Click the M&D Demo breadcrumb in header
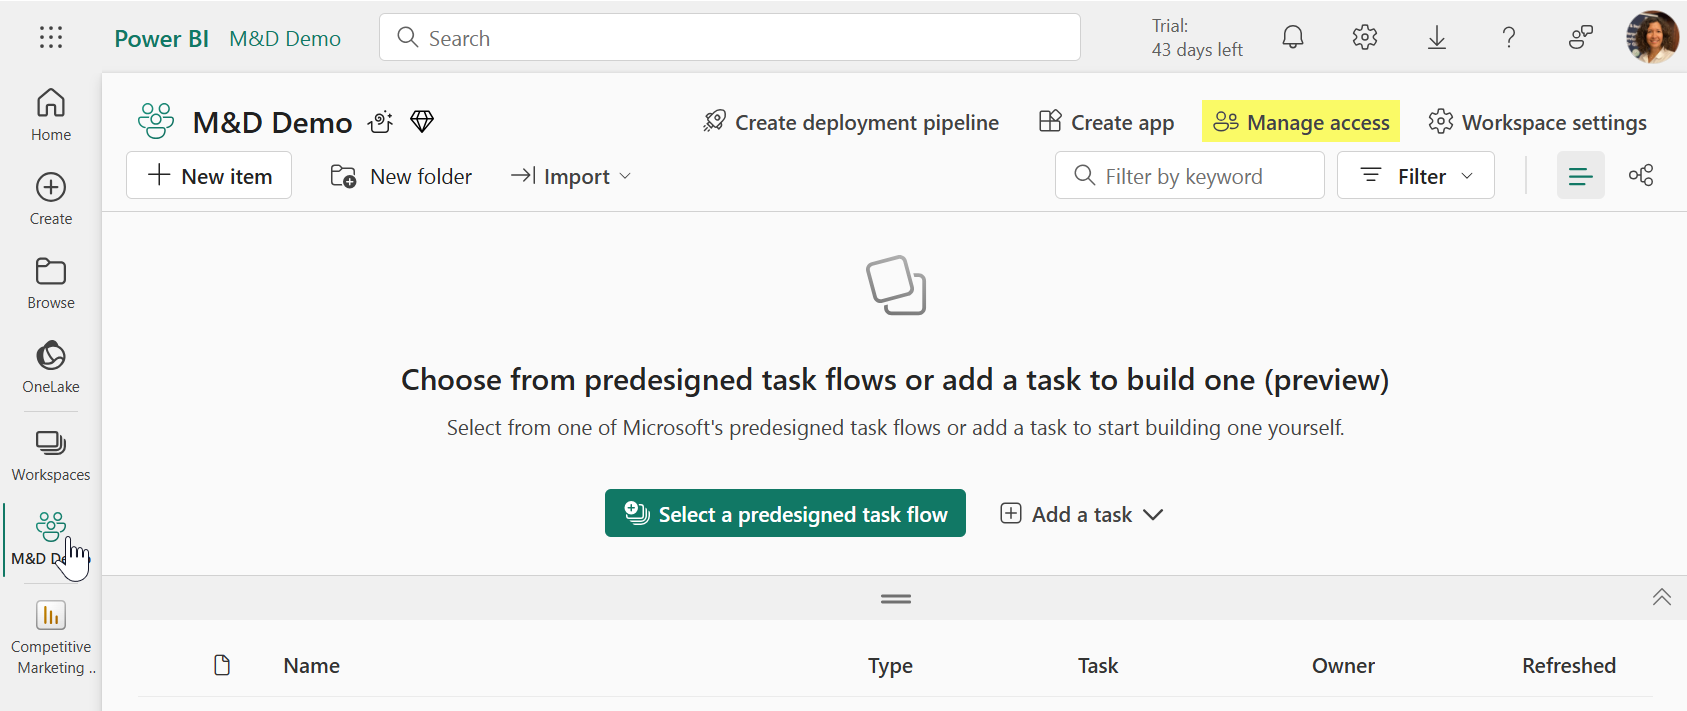 point(285,38)
